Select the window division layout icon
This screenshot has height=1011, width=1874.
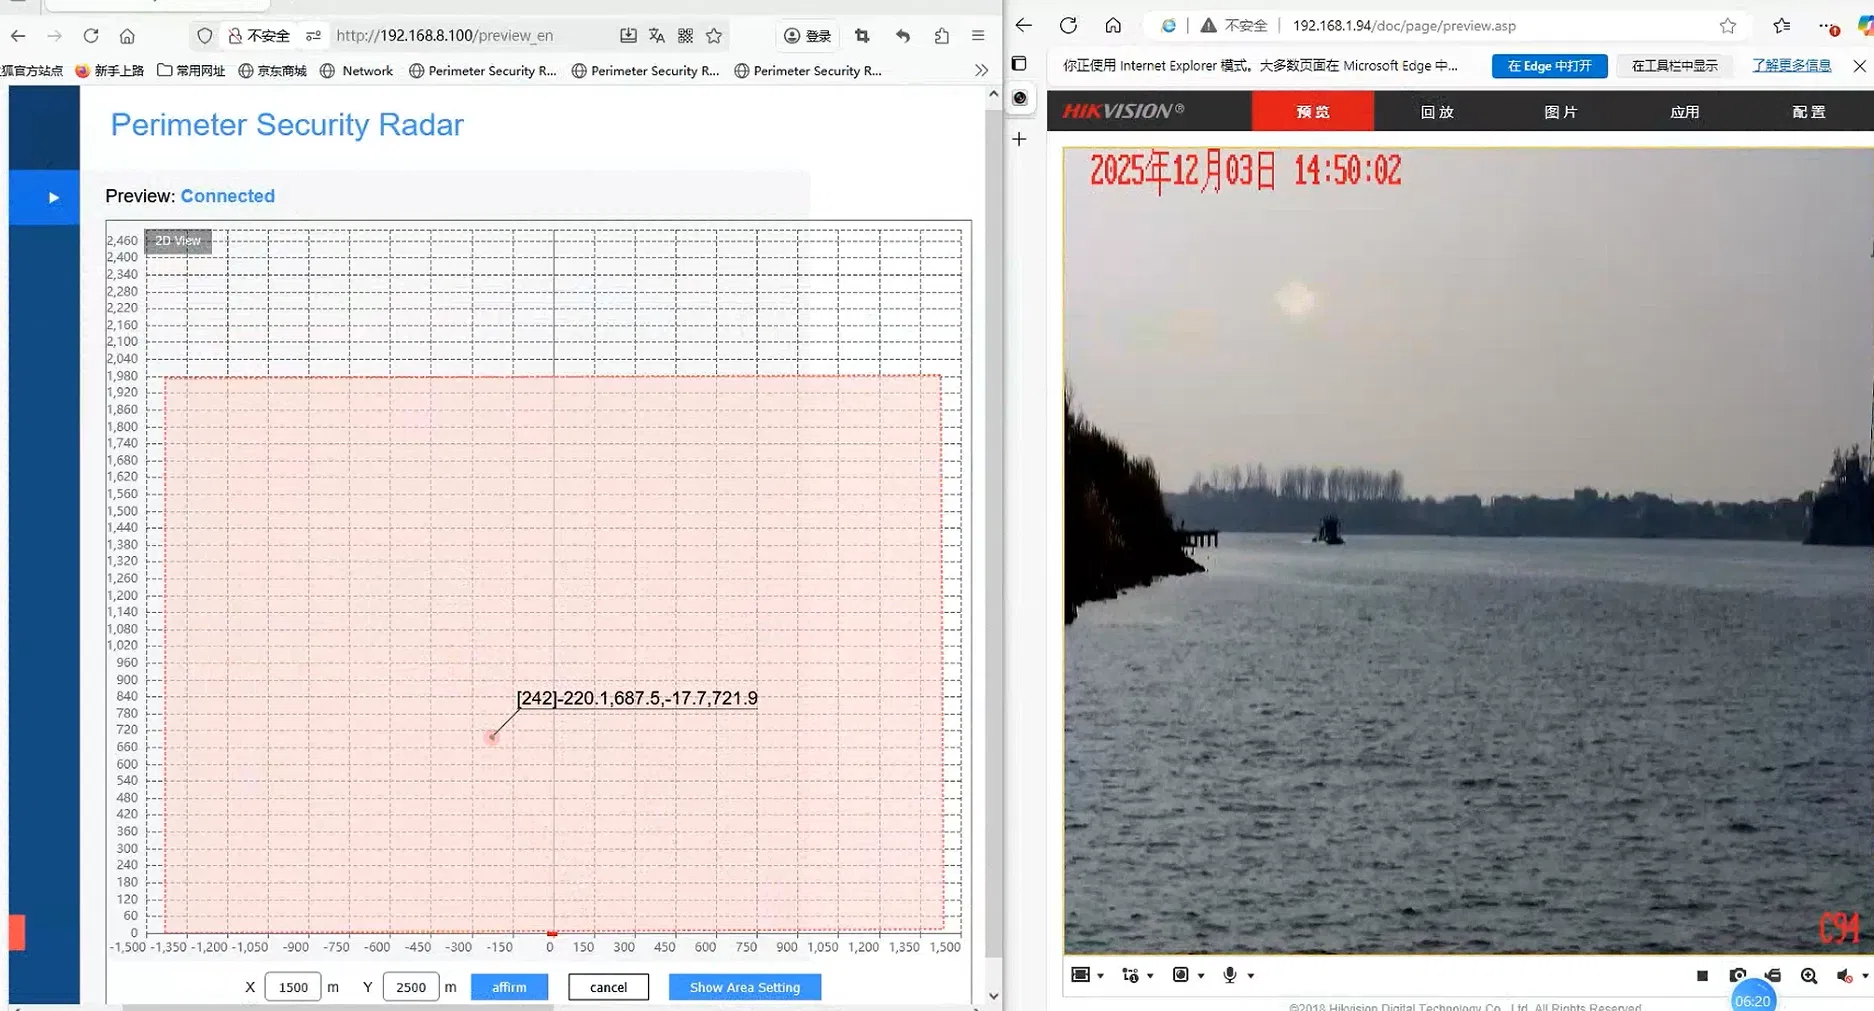point(1080,974)
